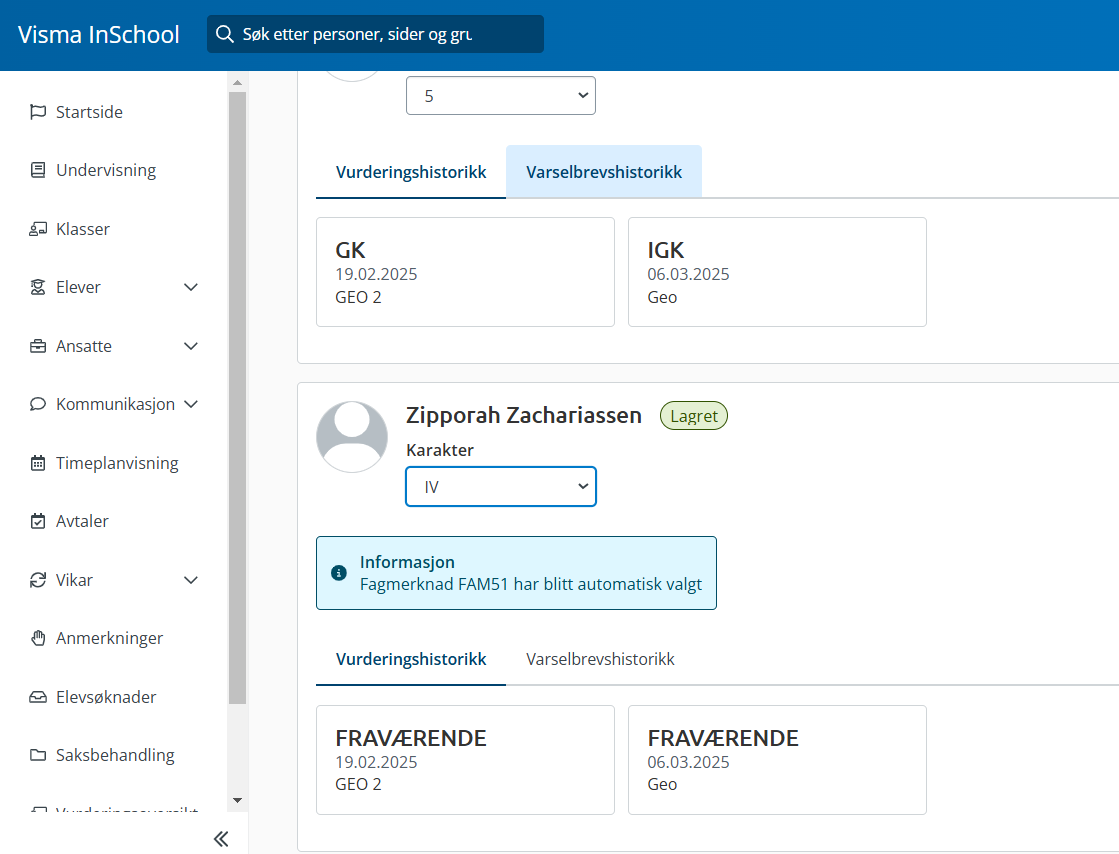Click the Elever student icon
Viewport: 1119px width, 854px height.
[38, 287]
